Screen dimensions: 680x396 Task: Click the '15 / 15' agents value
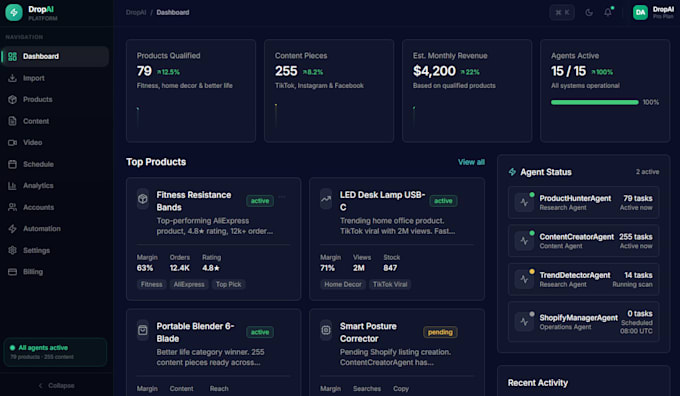tap(568, 71)
